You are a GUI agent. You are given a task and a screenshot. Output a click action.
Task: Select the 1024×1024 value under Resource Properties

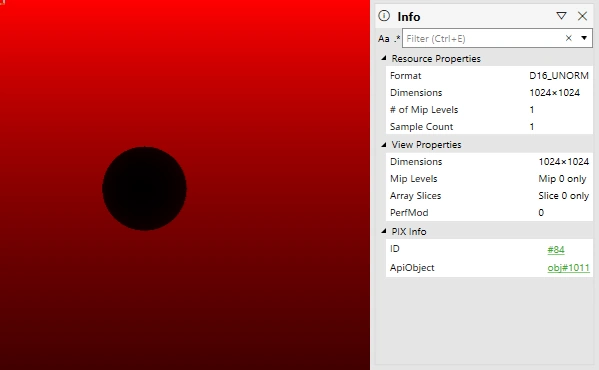tap(555, 93)
